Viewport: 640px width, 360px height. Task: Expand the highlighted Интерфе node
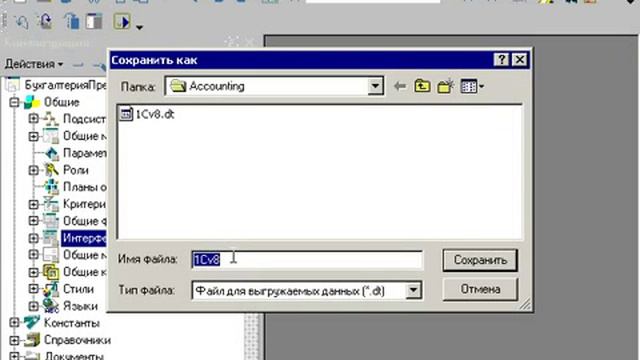click(x=33, y=238)
